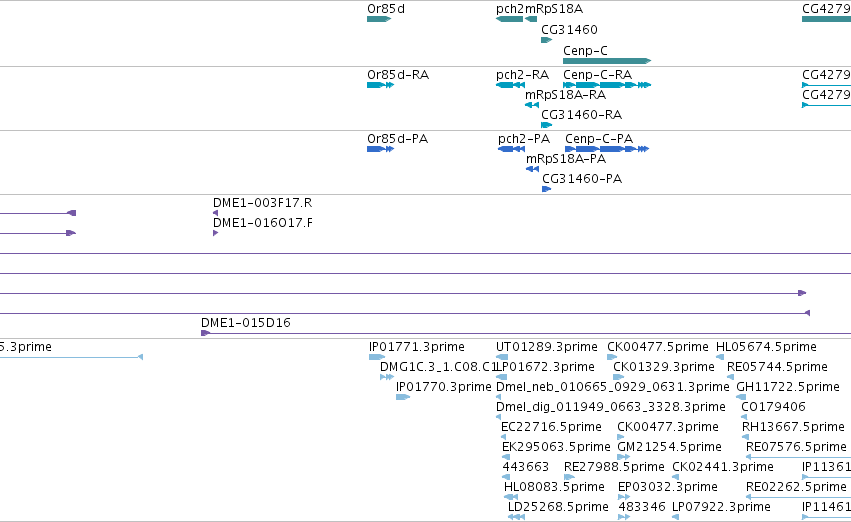Select the CK02441.3prime EST label
Viewport: 851px width, 522px height.
pyautogui.click(x=723, y=467)
